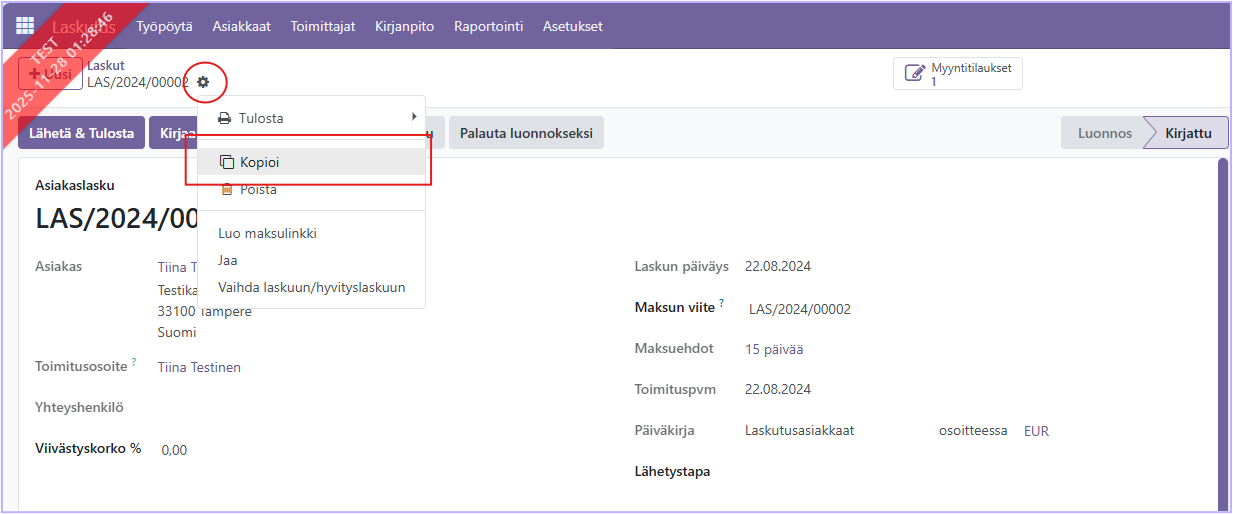Screen dimensions: 1233x514
Task: Click the gear actions icon beside invoice number
Action: coord(204,82)
